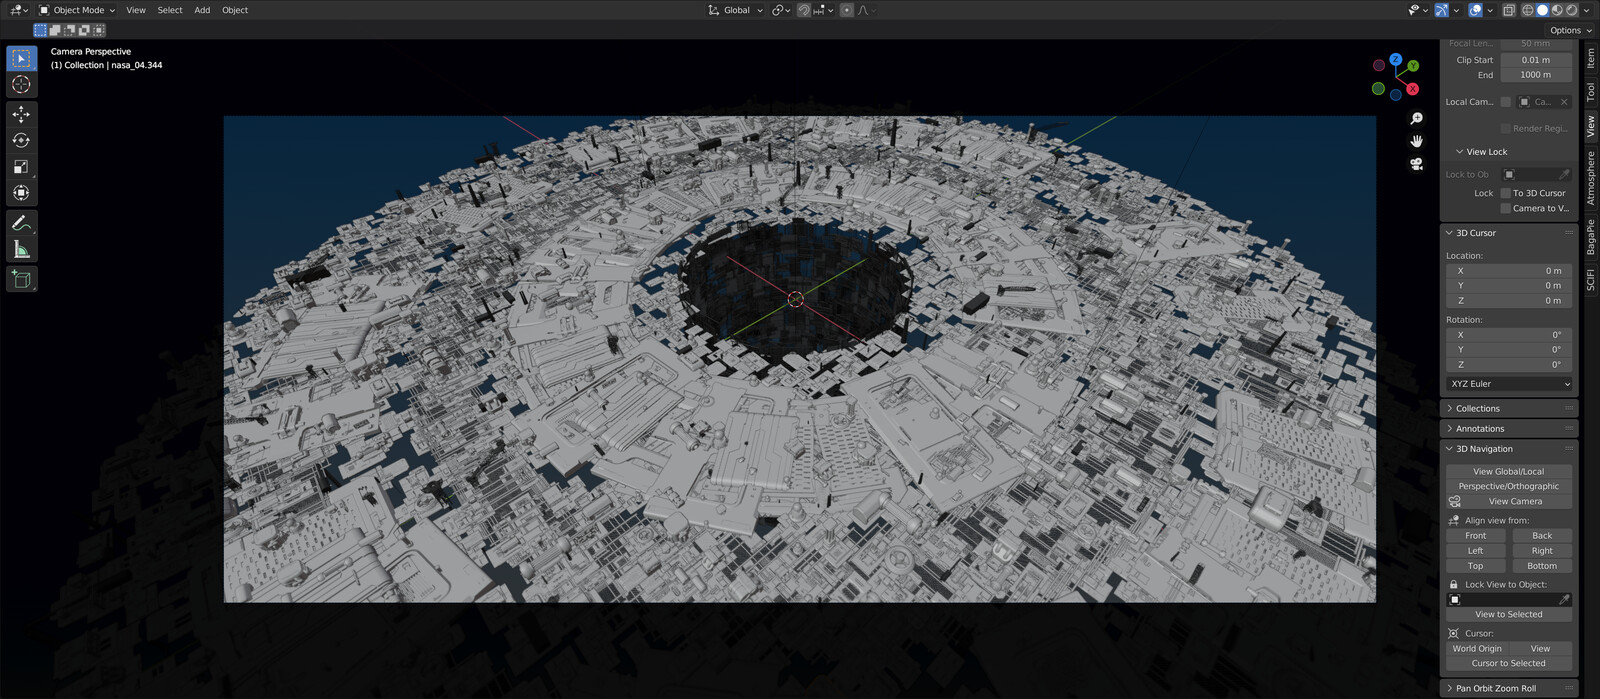Collapse the 3D Cursor panel
This screenshot has width=1600, height=699.
1510,233
